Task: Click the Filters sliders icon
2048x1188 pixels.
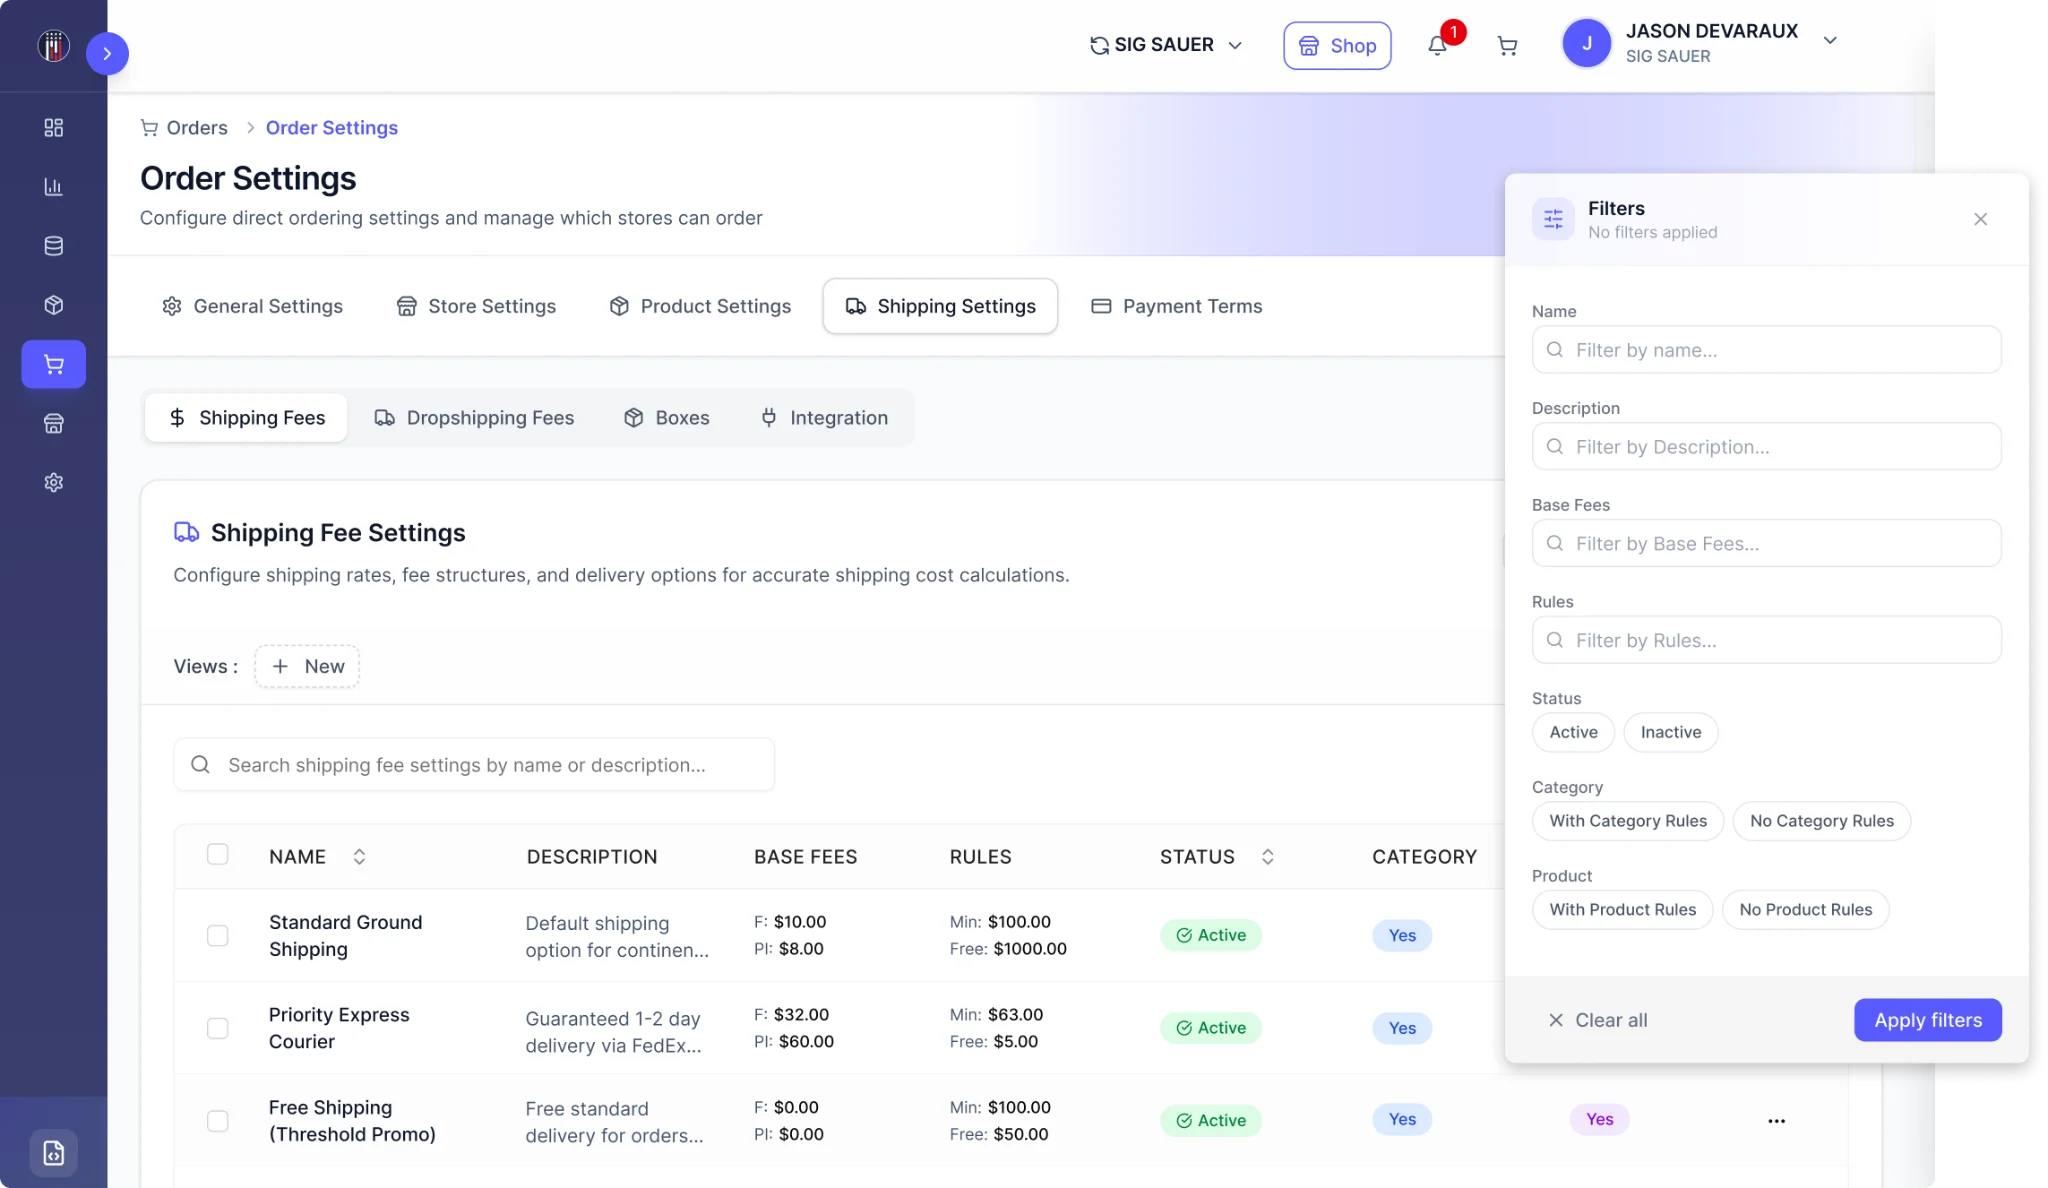Action: click(x=1553, y=219)
